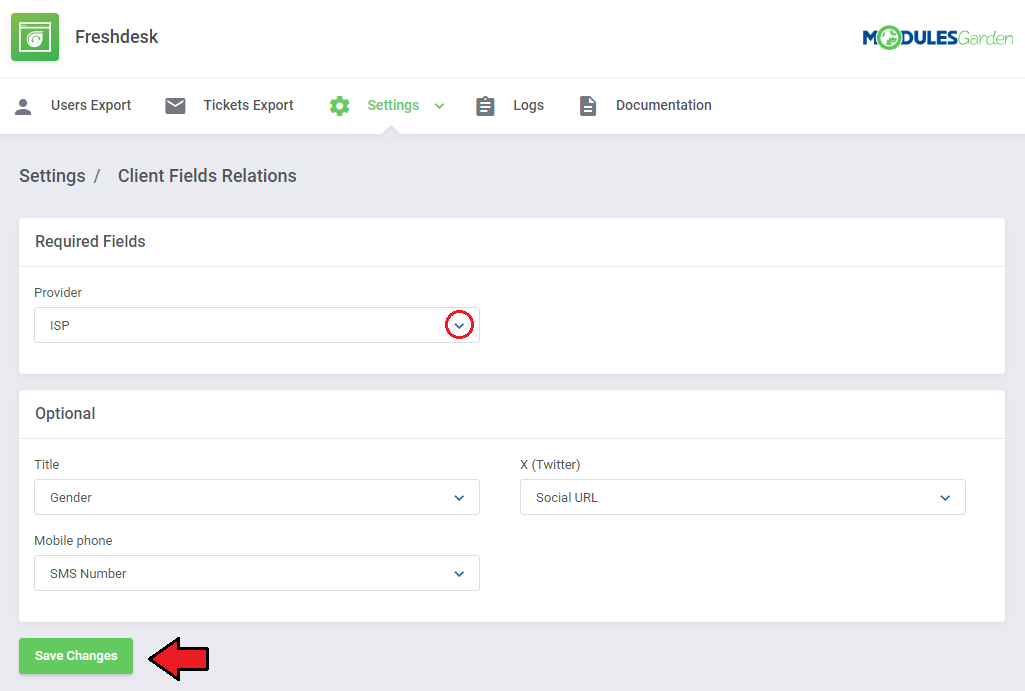Image resolution: width=1025 pixels, height=691 pixels.
Task: Open the Logs tab
Action: (528, 105)
